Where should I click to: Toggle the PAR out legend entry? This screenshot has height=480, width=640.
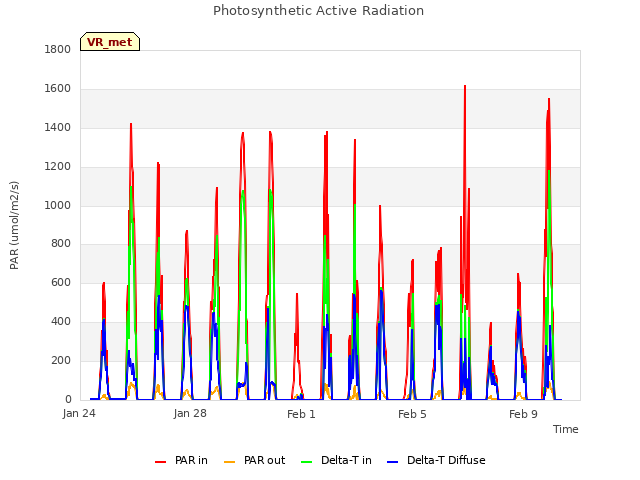pyautogui.click(x=255, y=460)
